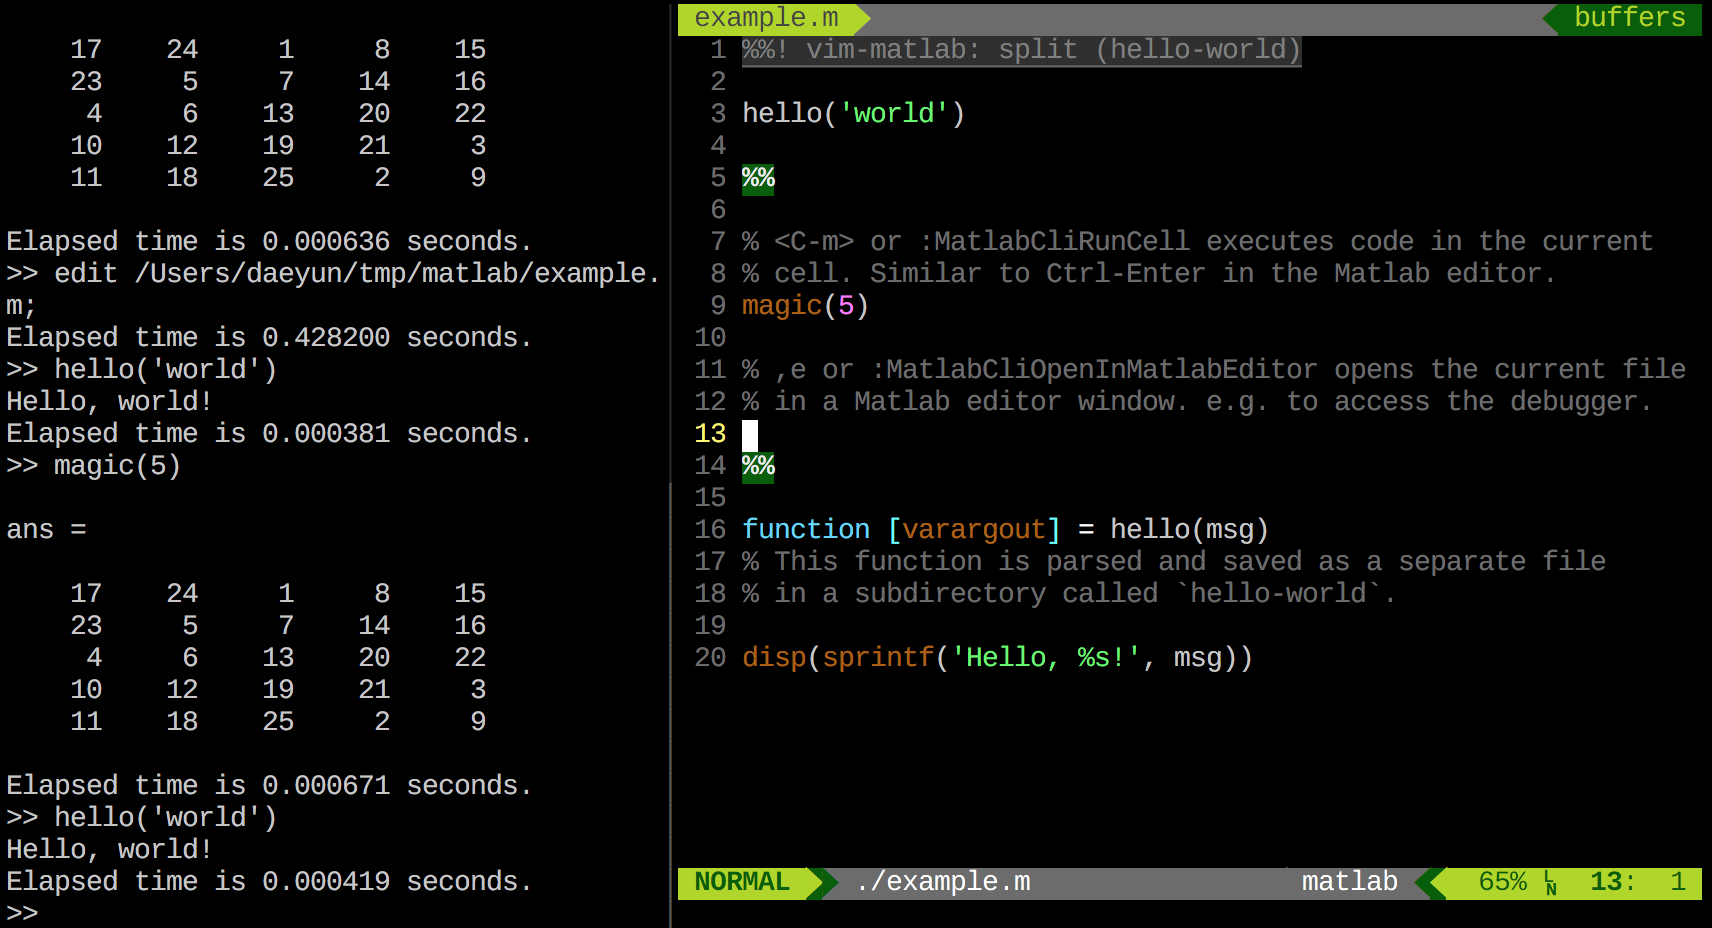The height and width of the screenshot is (928, 1712).
Task: Click hello(msg) in the function signature
Action: (1189, 530)
